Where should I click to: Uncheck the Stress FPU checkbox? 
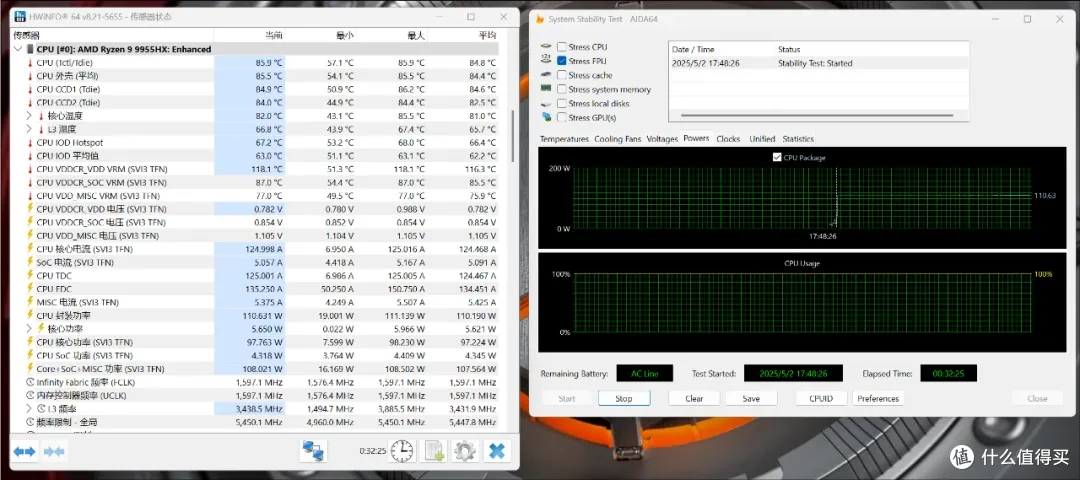pyautogui.click(x=562, y=61)
